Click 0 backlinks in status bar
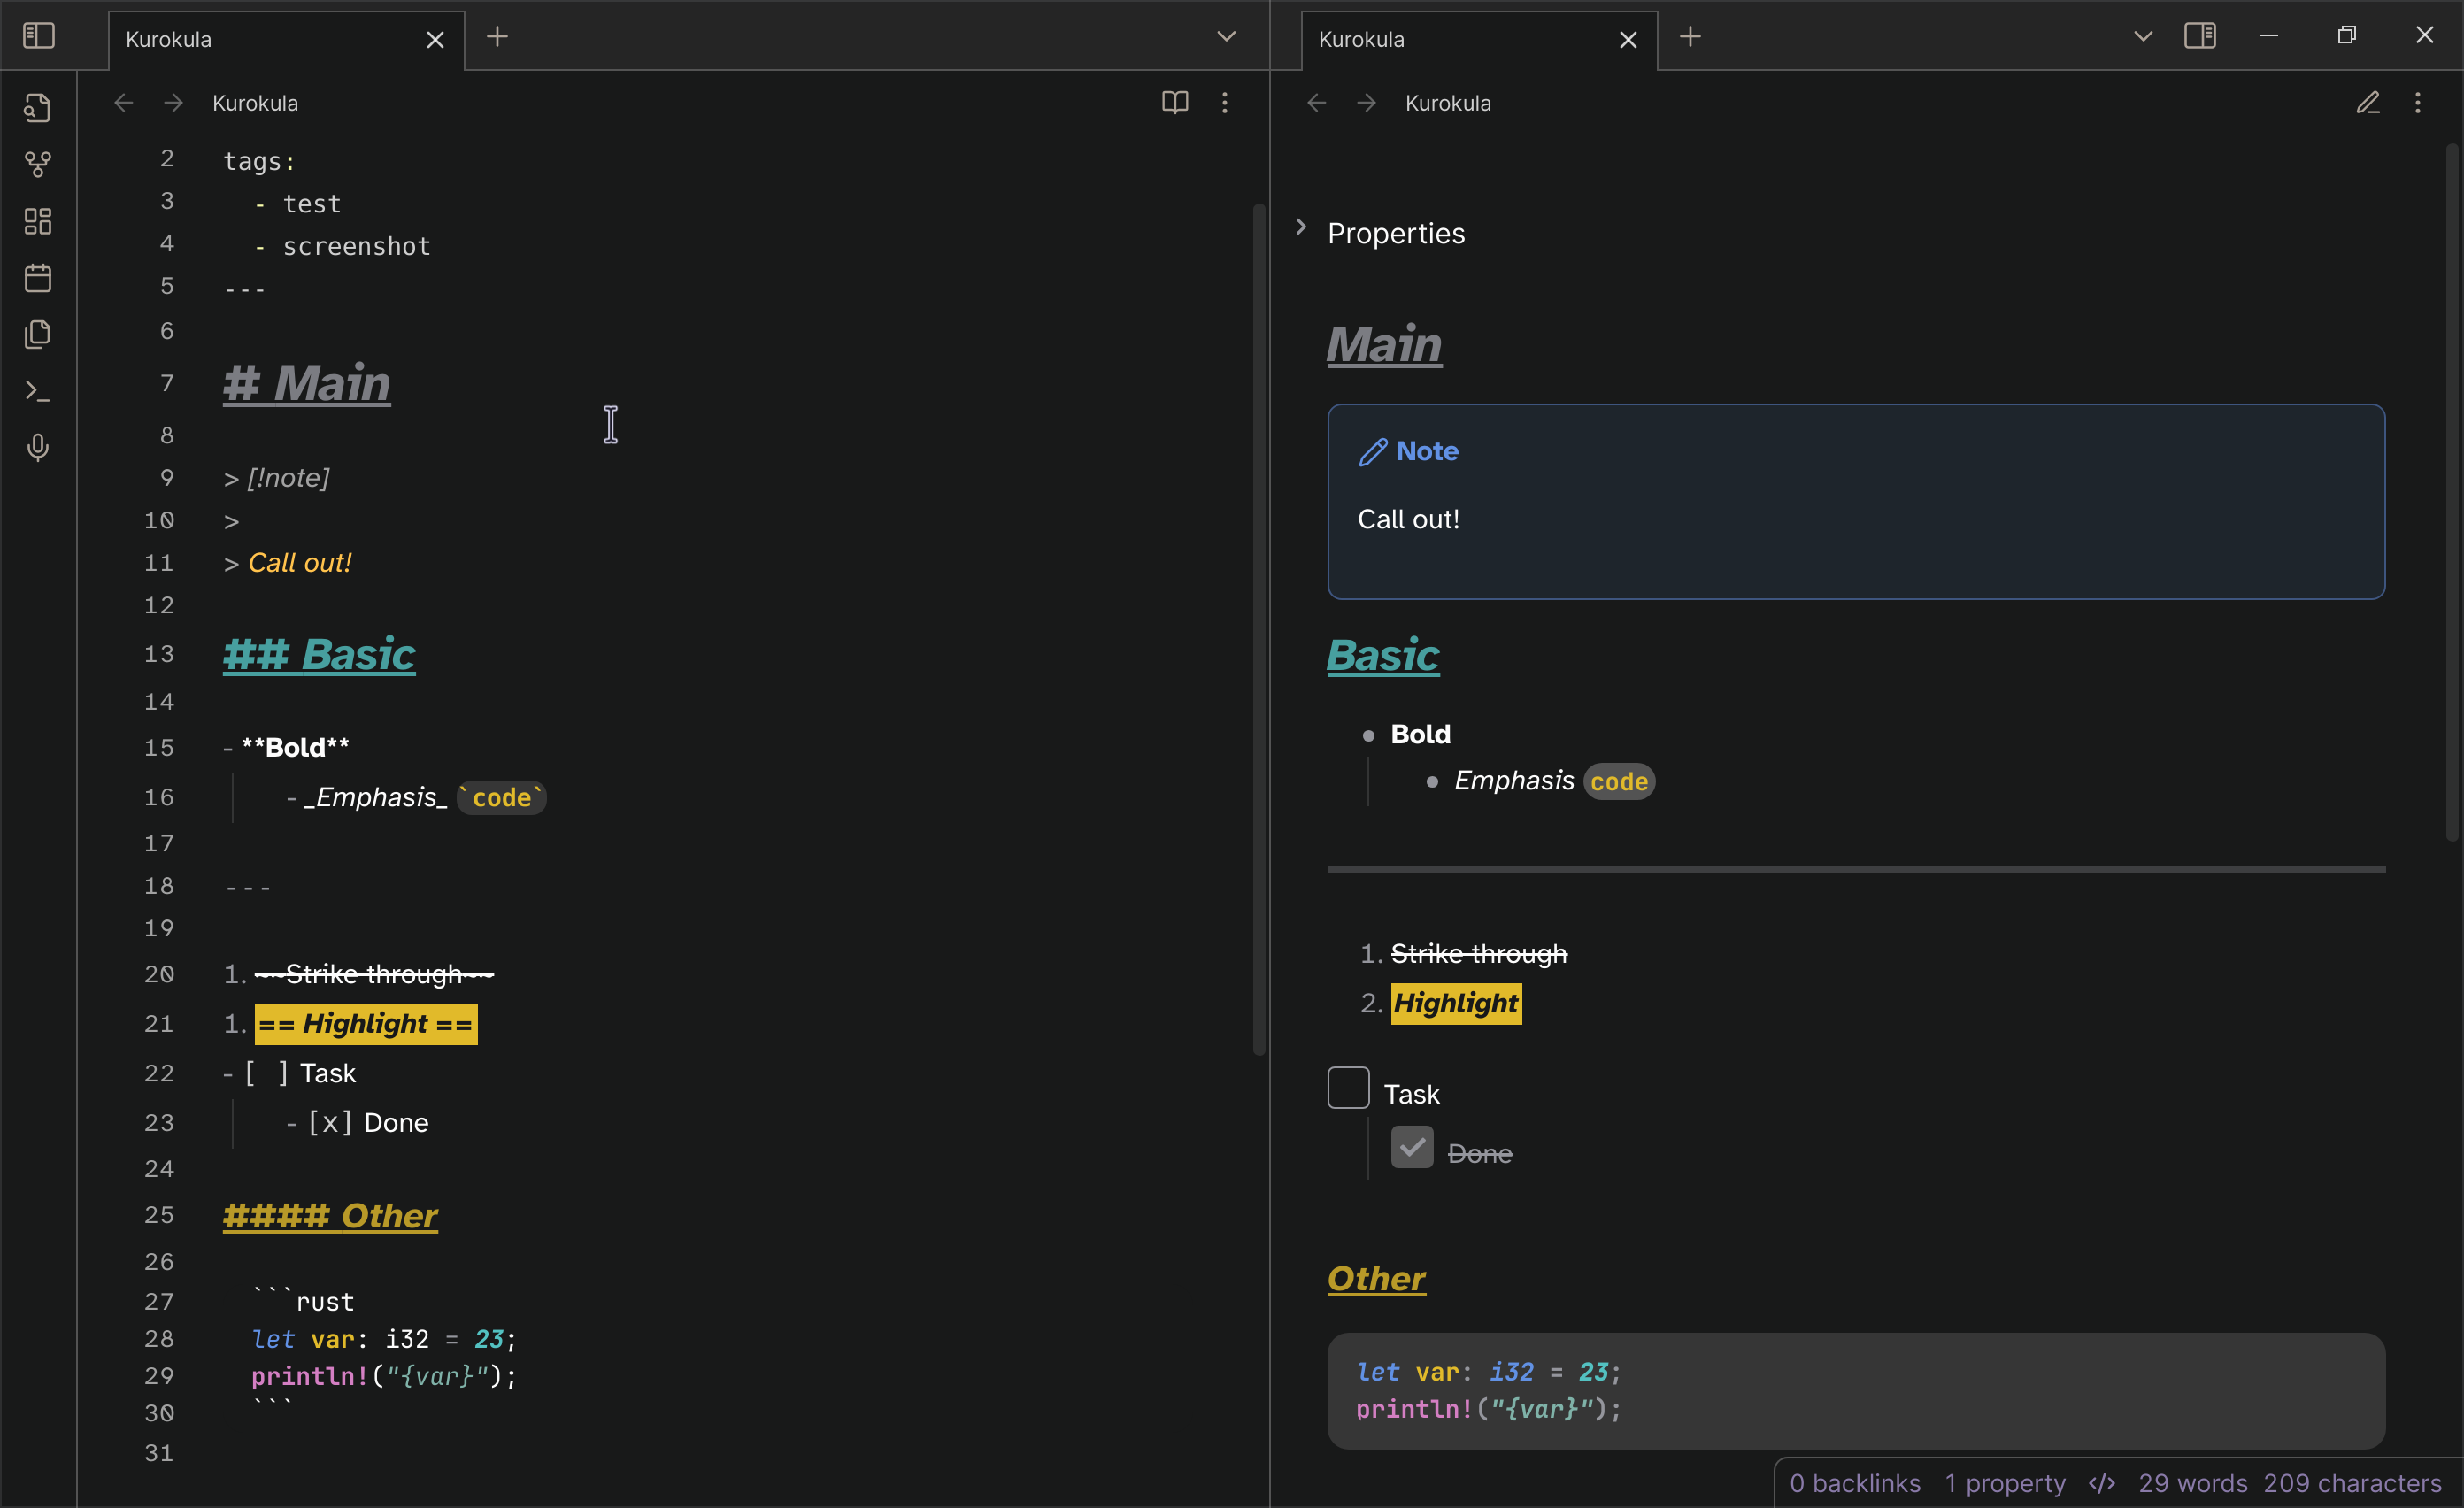This screenshot has width=2464, height=1508. point(1855,1482)
